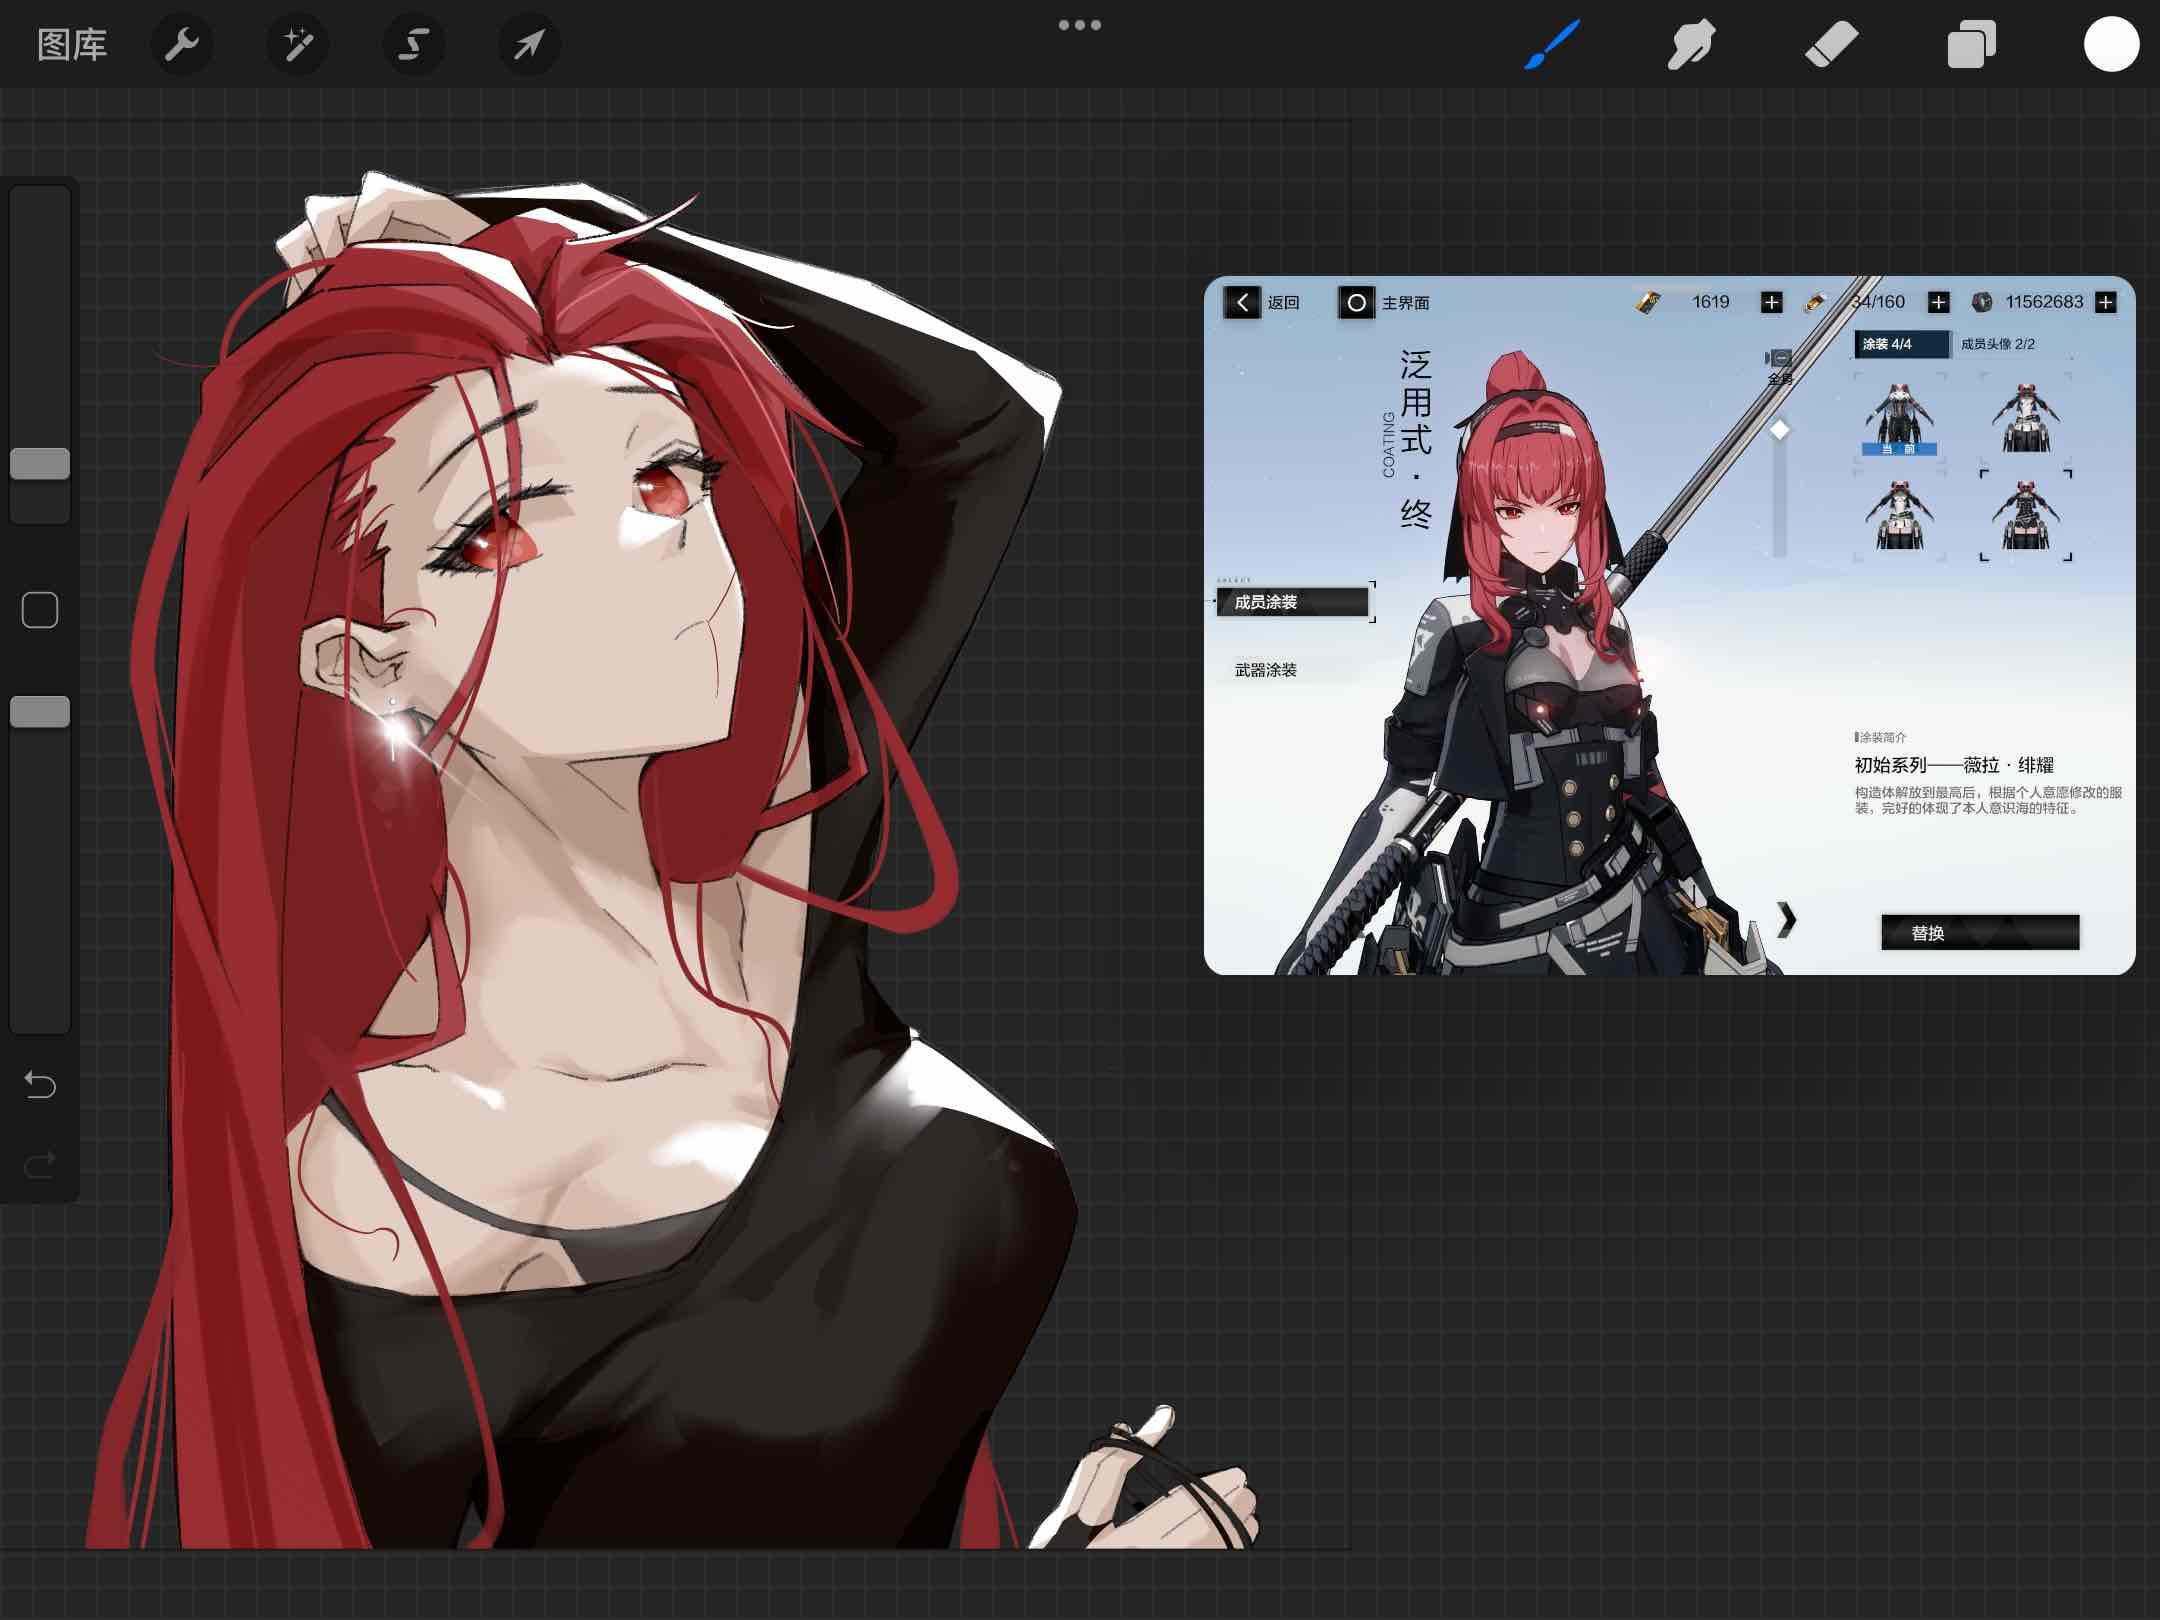Open the 图库 gallery
2160x1620 pixels.
(72, 45)
